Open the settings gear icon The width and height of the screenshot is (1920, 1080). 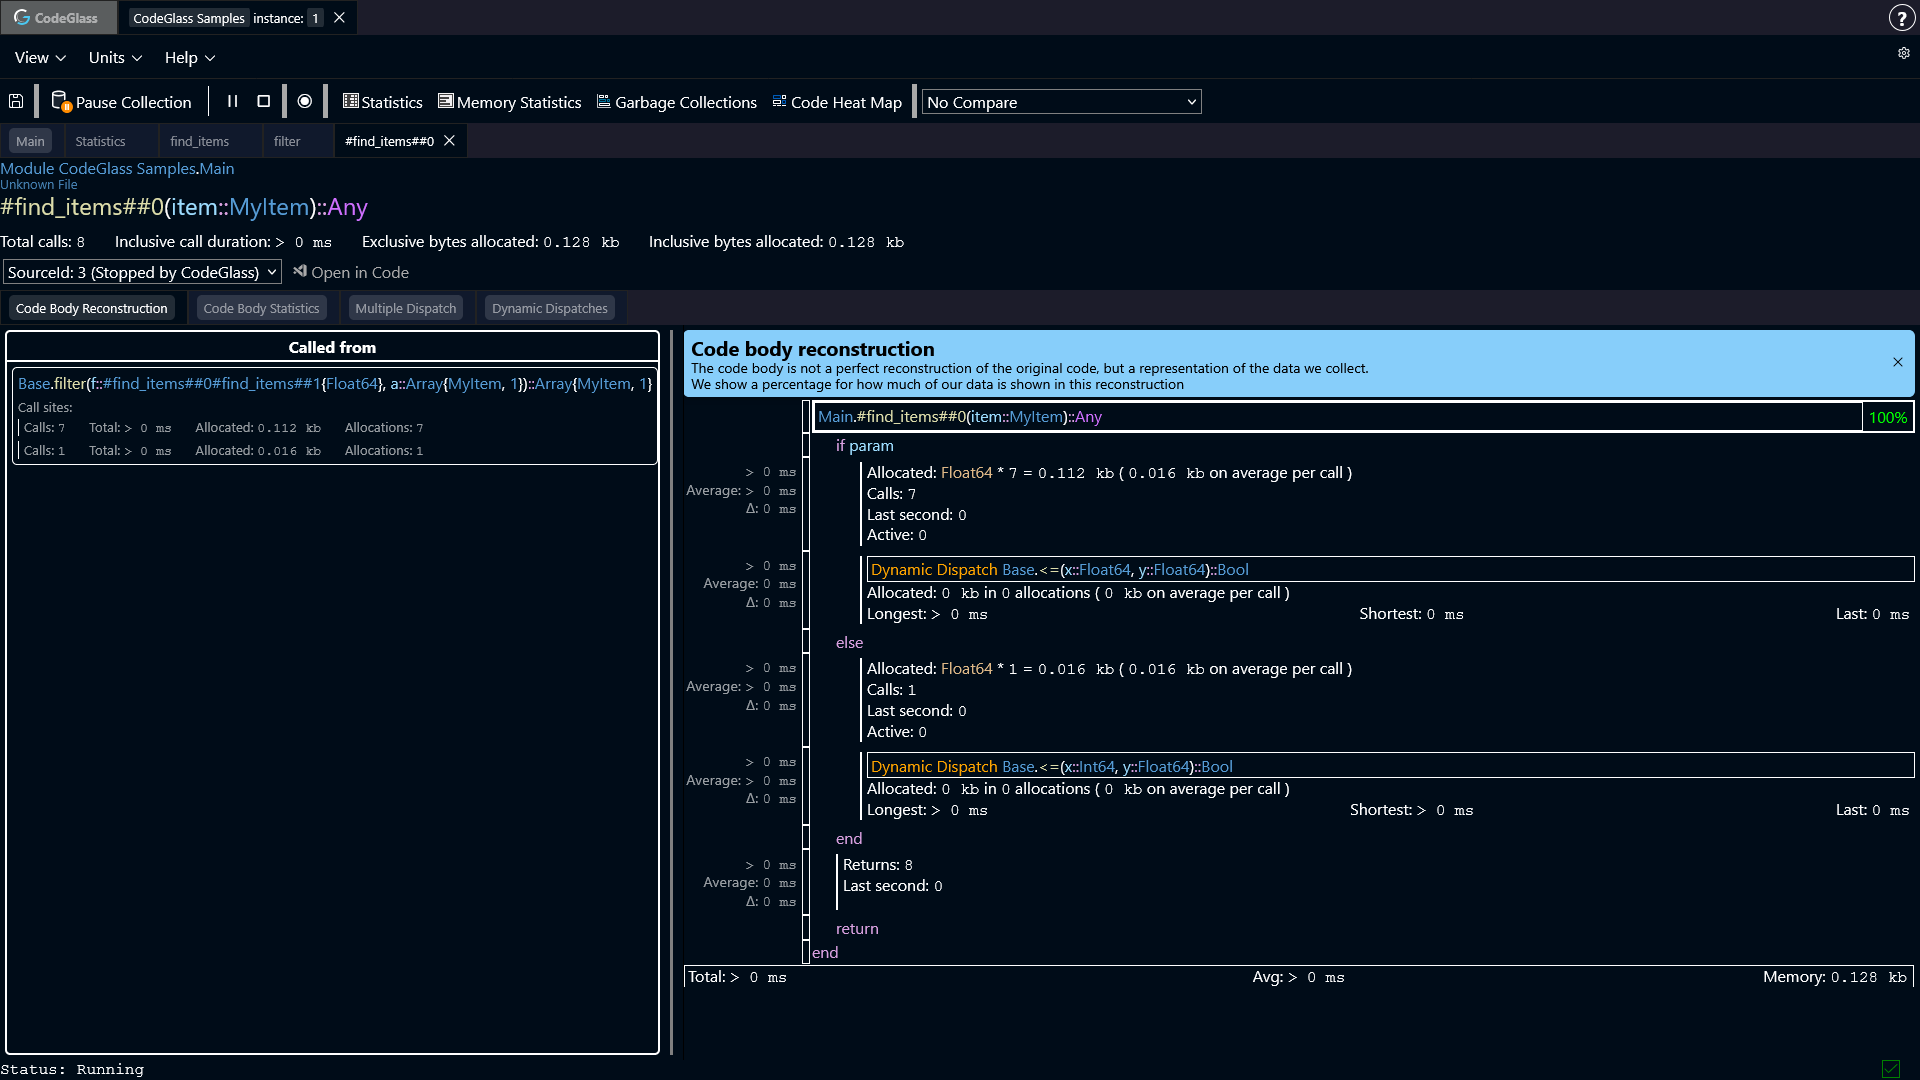click(1903, 53)
